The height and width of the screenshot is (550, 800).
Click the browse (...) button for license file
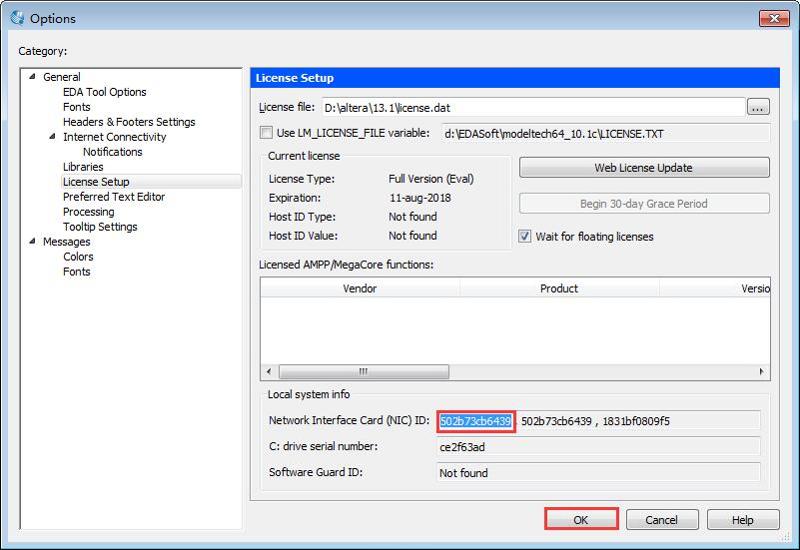pyautogui.click(x=758, y=107)
